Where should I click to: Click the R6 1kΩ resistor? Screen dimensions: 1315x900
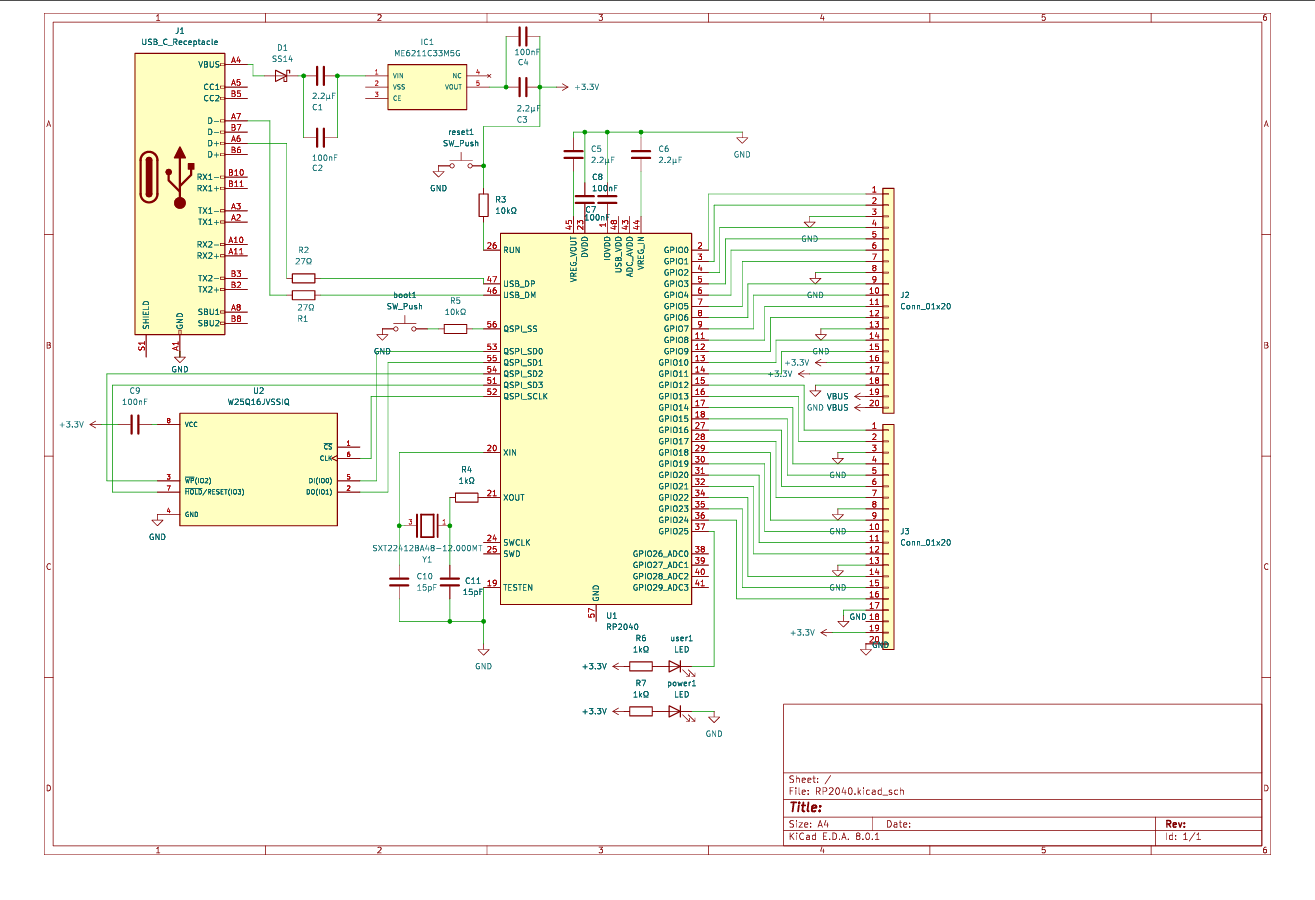pyautogui.click(x=641, y=666)
